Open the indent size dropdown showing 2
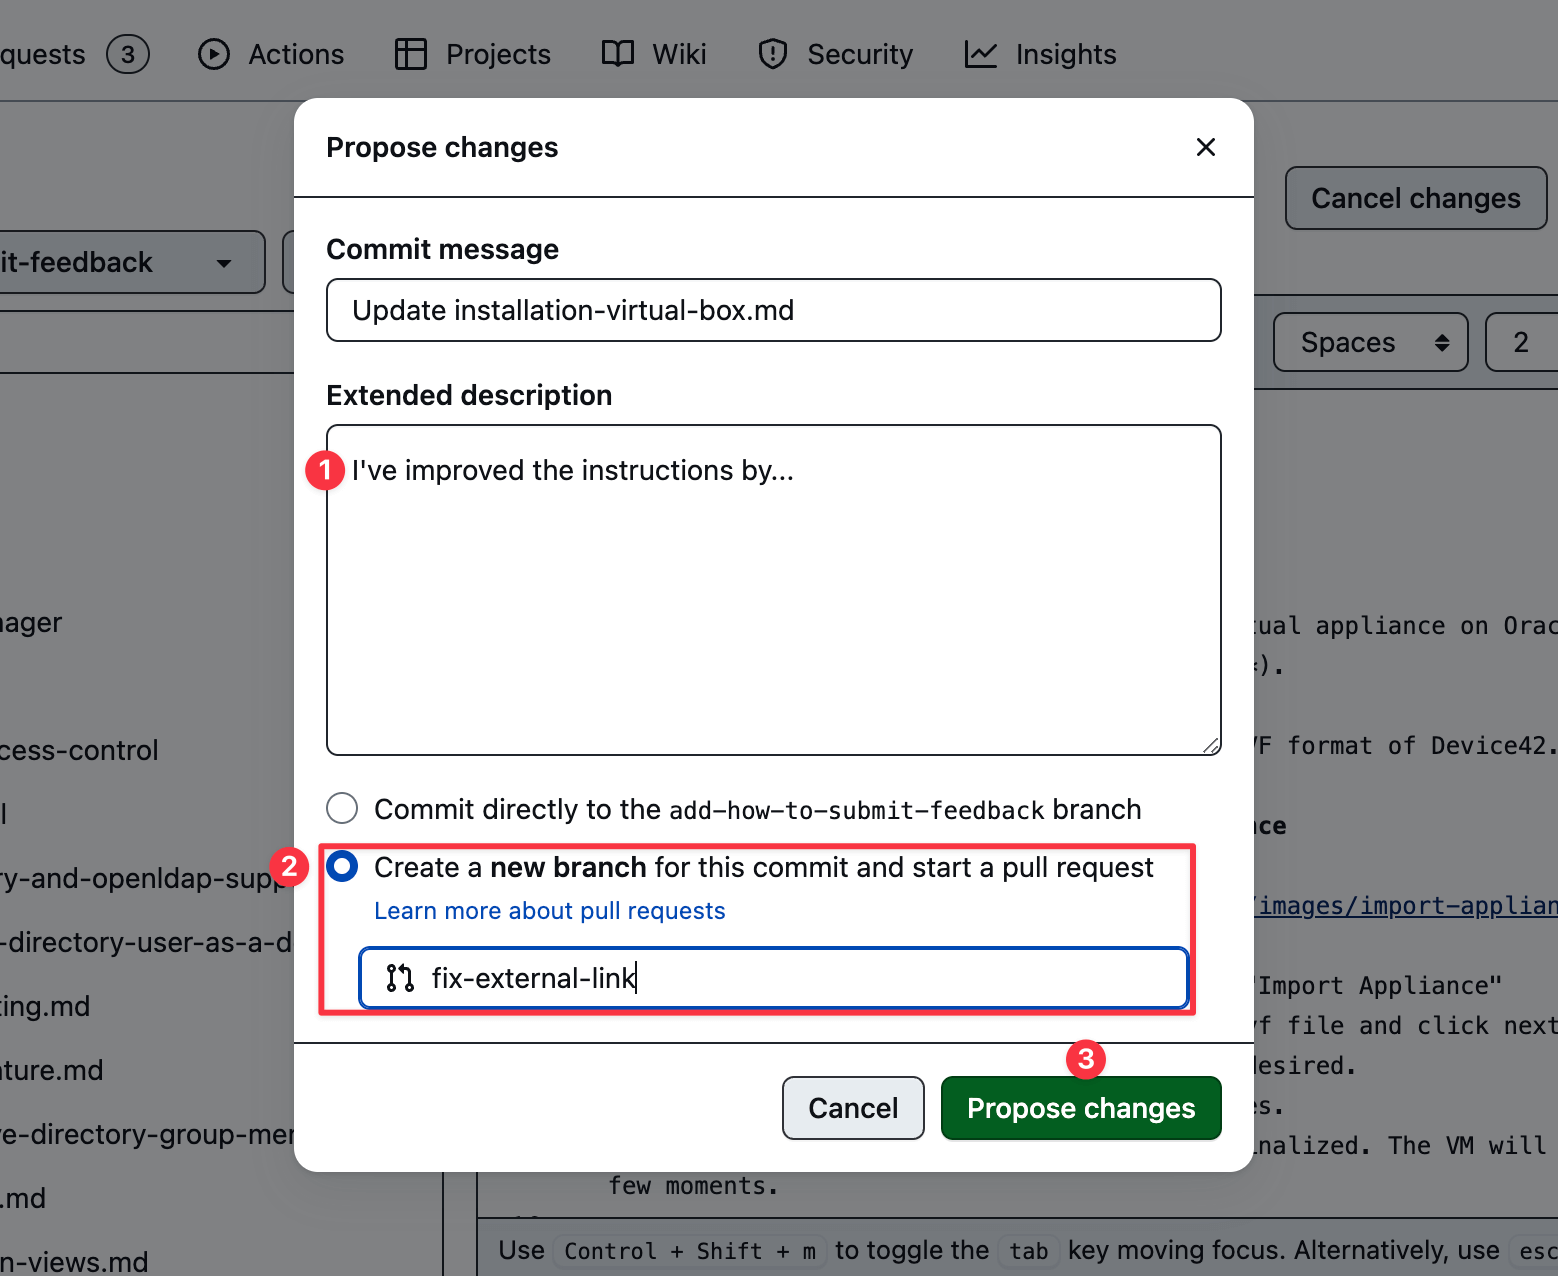1558x1276 pixels. pos(1520,343)
